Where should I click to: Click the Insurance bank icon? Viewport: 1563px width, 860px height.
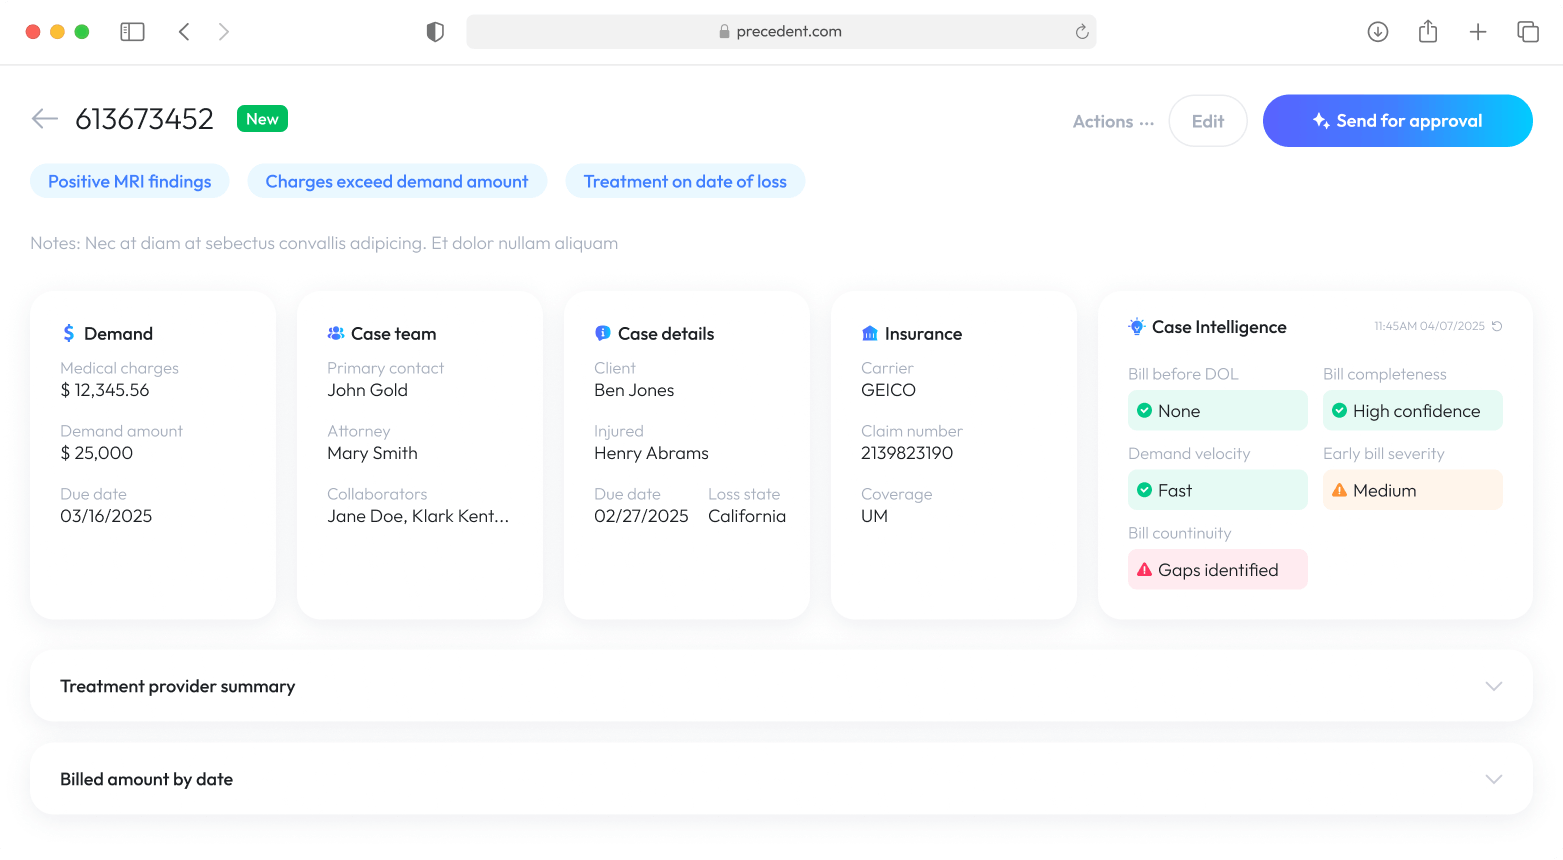(x=868, y=331)
